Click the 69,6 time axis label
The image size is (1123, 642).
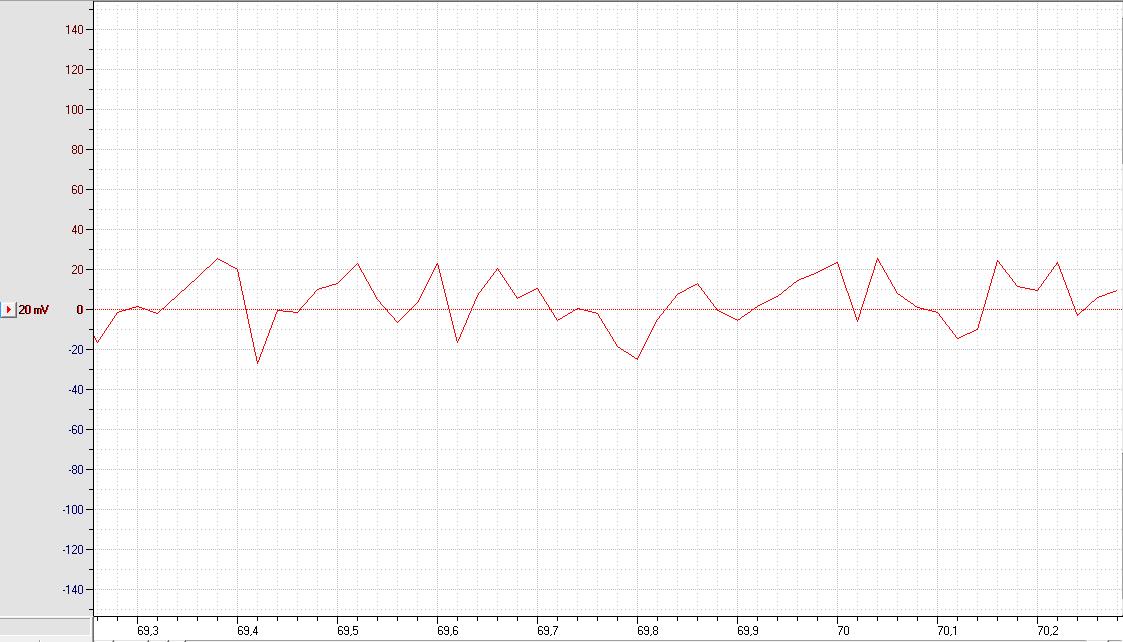[x=448, y=631]
